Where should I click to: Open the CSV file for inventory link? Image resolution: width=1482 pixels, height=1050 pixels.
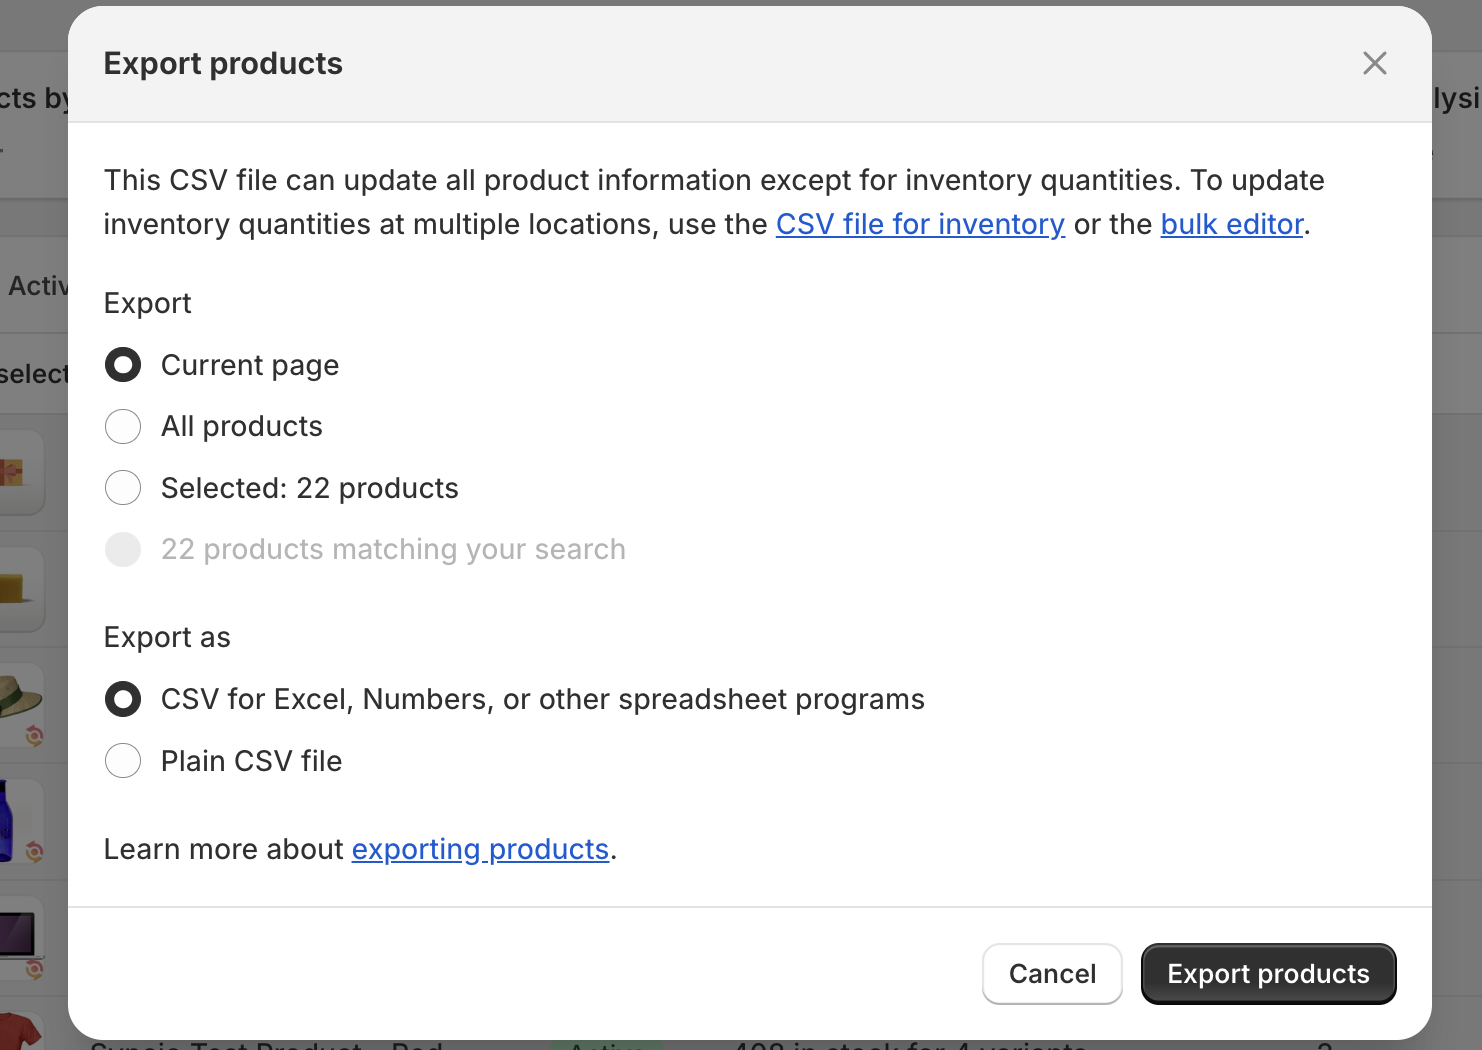point(920,224)
